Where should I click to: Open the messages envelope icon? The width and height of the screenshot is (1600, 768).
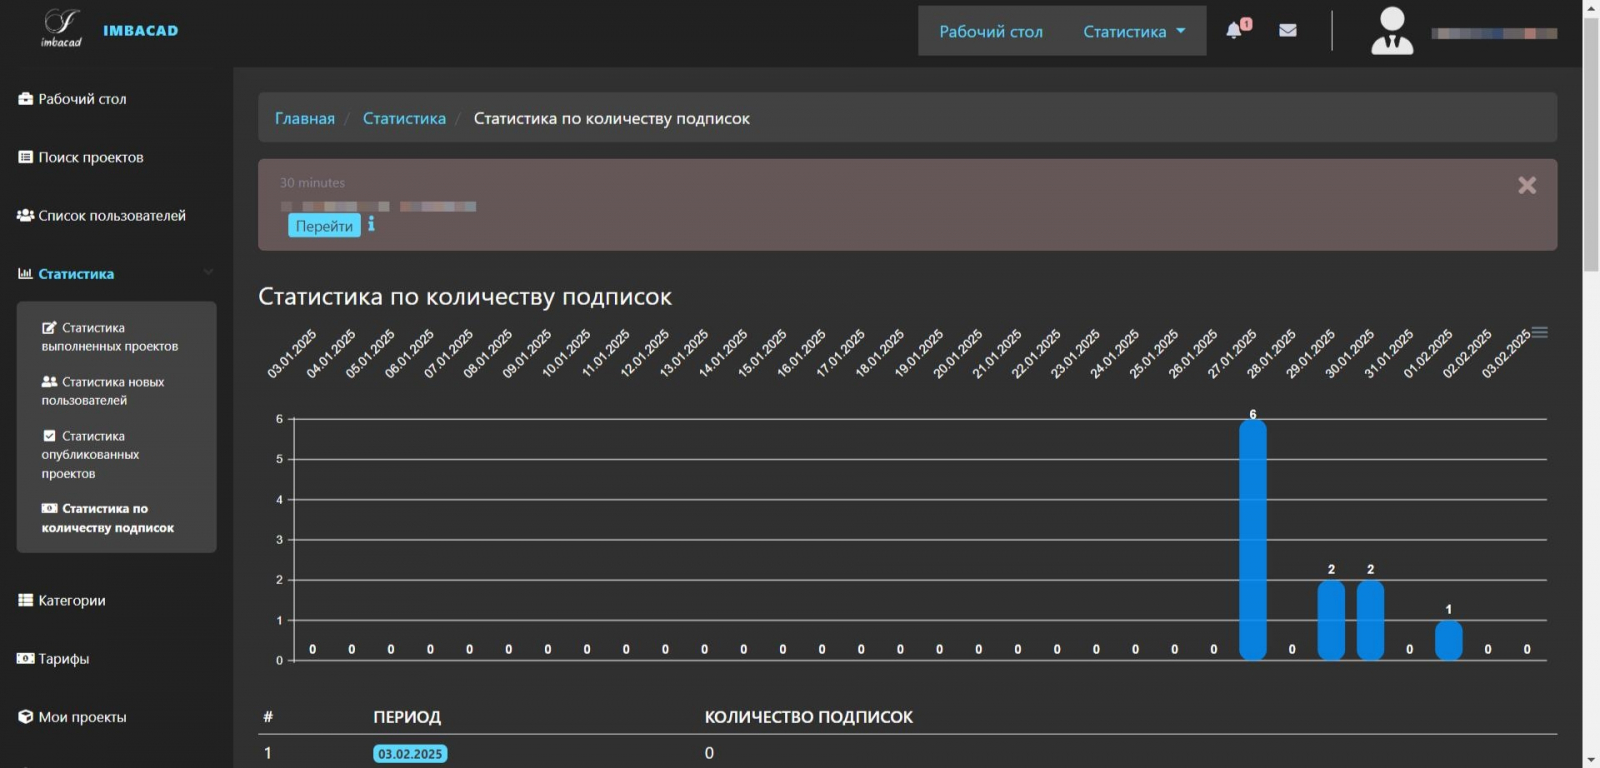click(1288, 30)
